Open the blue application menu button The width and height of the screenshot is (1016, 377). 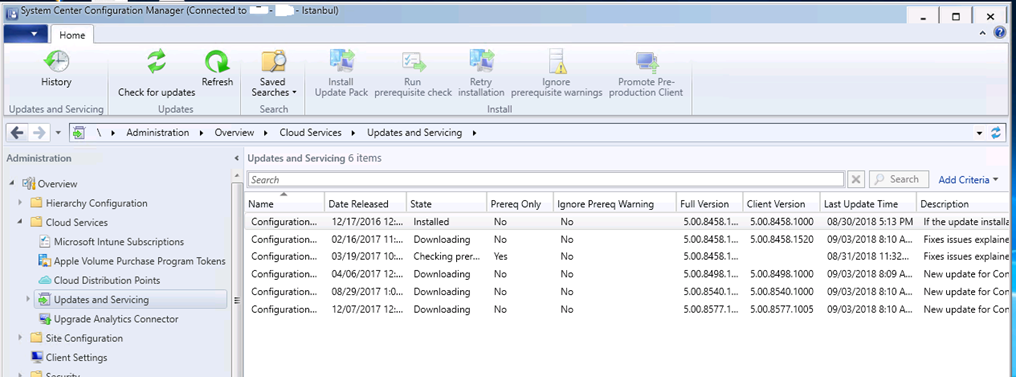pyautogui.click(x=25, y=34)
